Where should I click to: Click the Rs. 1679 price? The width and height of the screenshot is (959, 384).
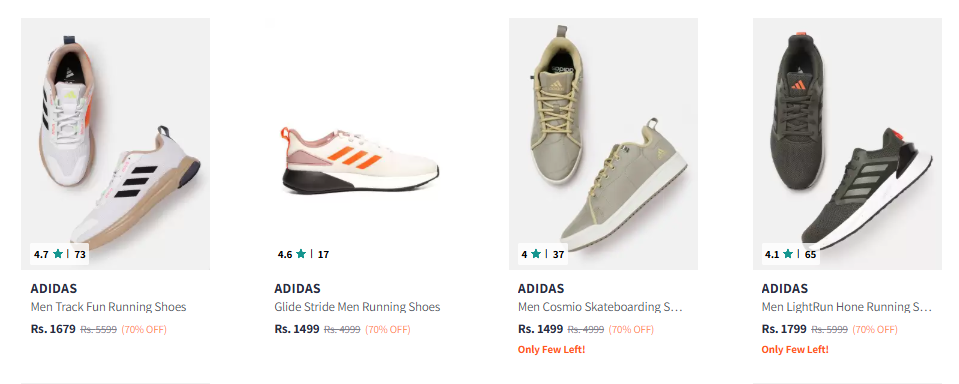[x=53, y=329]
